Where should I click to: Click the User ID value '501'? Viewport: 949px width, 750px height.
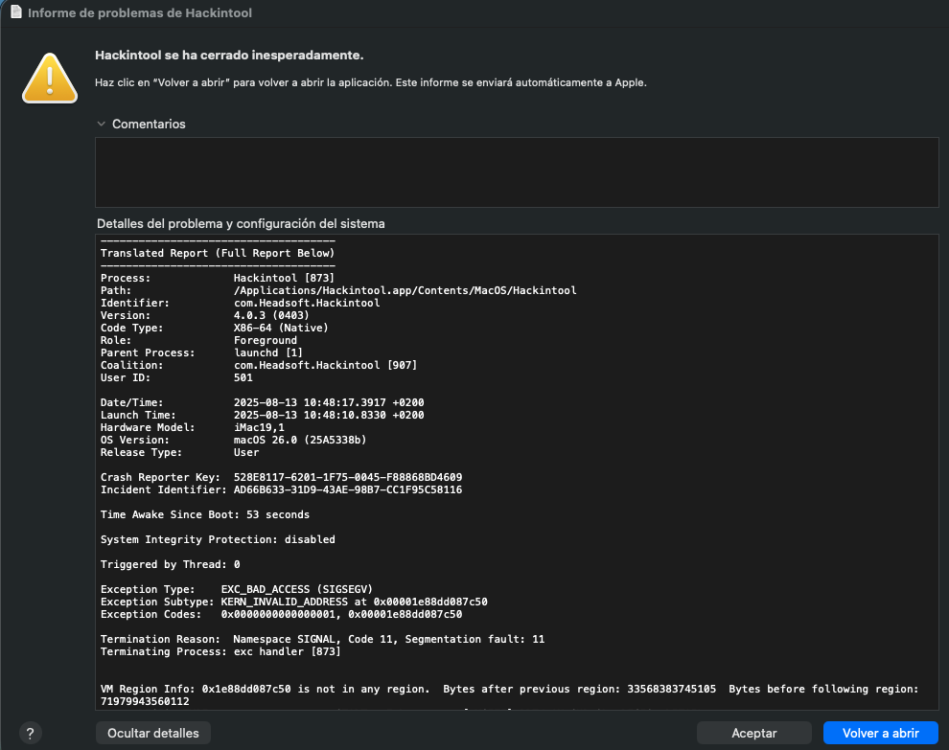coord(243,378)
